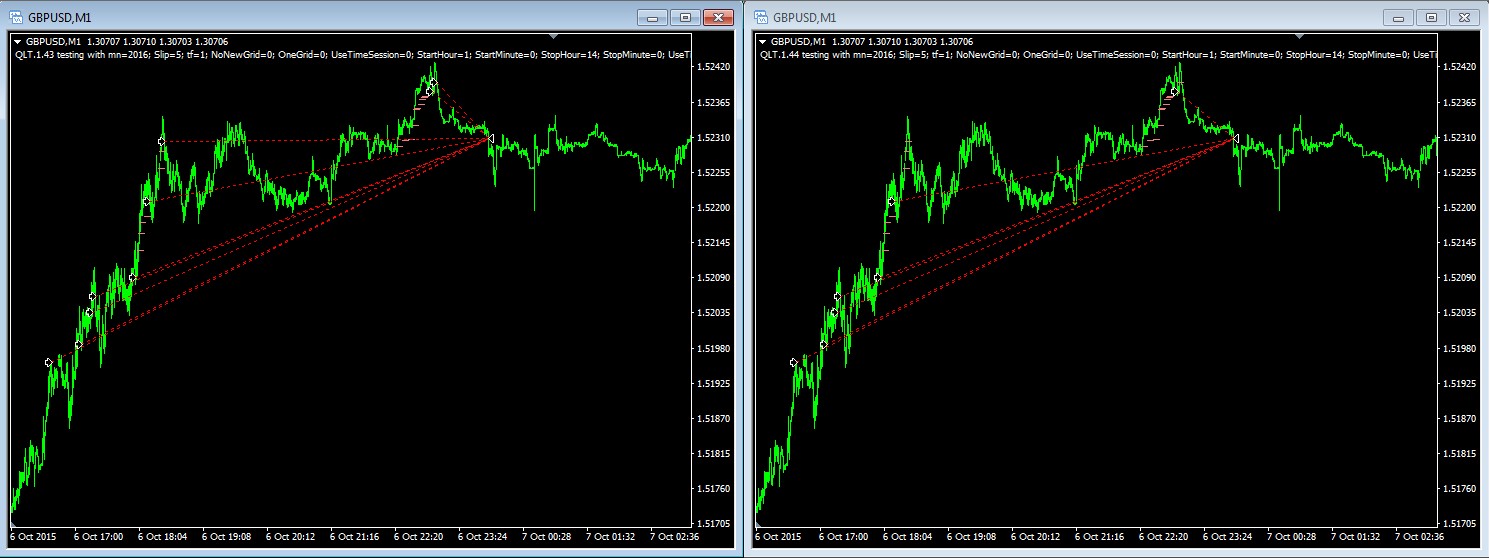Click price label 1.51705 on left chart
This screenshot has height=558, width=1489.
tap(714, 524)
